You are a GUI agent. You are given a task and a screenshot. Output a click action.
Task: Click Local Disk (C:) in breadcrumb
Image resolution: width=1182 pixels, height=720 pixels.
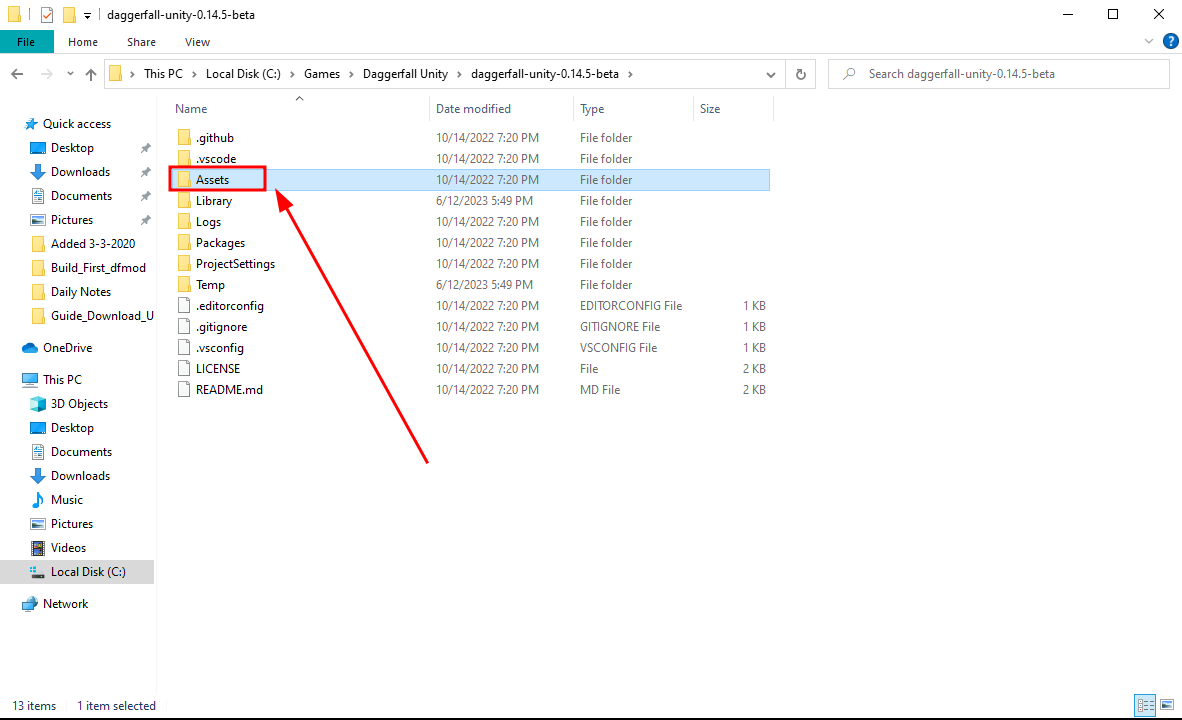[243, 74]
